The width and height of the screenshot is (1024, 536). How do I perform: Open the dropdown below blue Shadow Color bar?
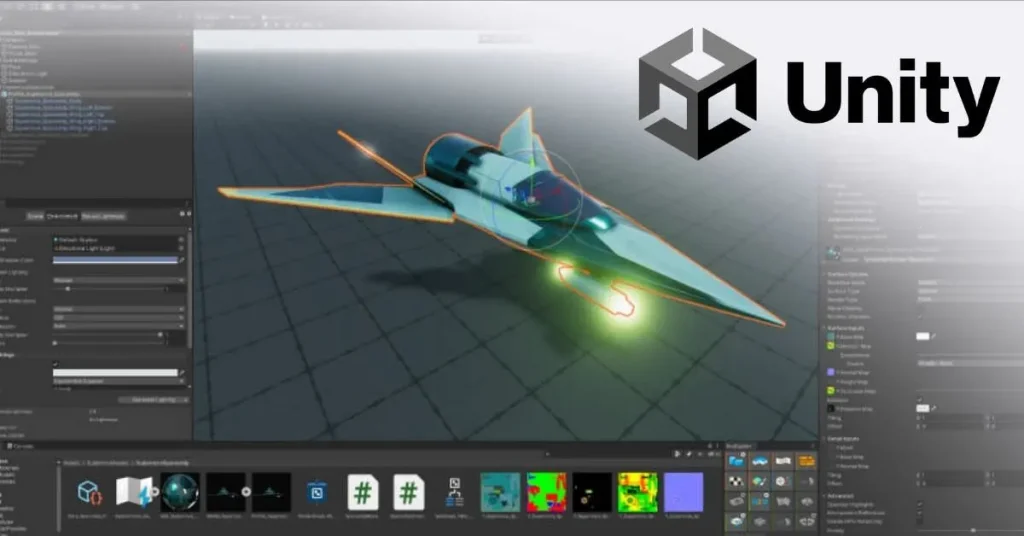(119, 280)
